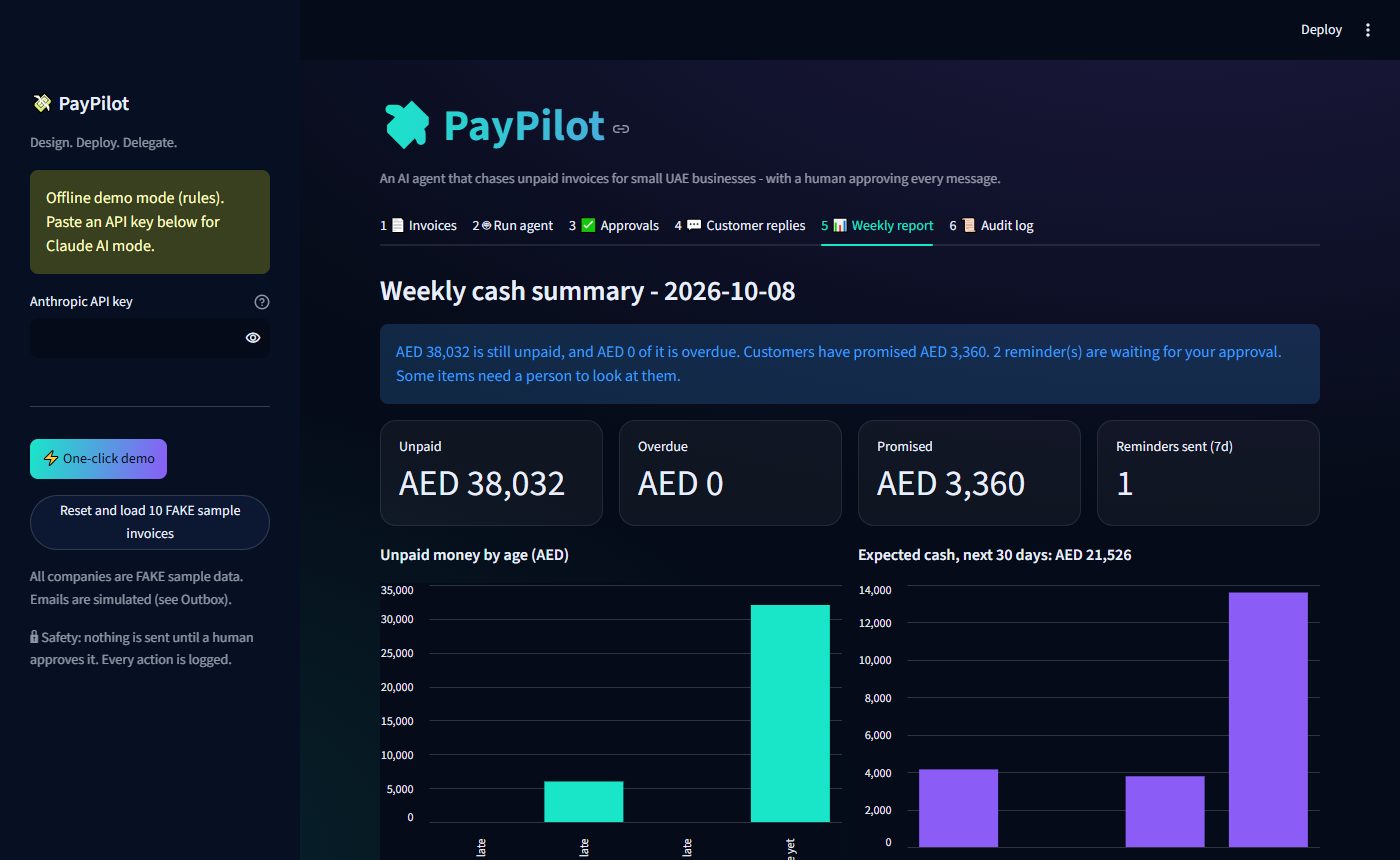Image resolution: width=1400 pixels, height=860 pixels.
Task: Click 'Design. Deploy. Delegate.' tagline
Action: [x=103, y=143]
